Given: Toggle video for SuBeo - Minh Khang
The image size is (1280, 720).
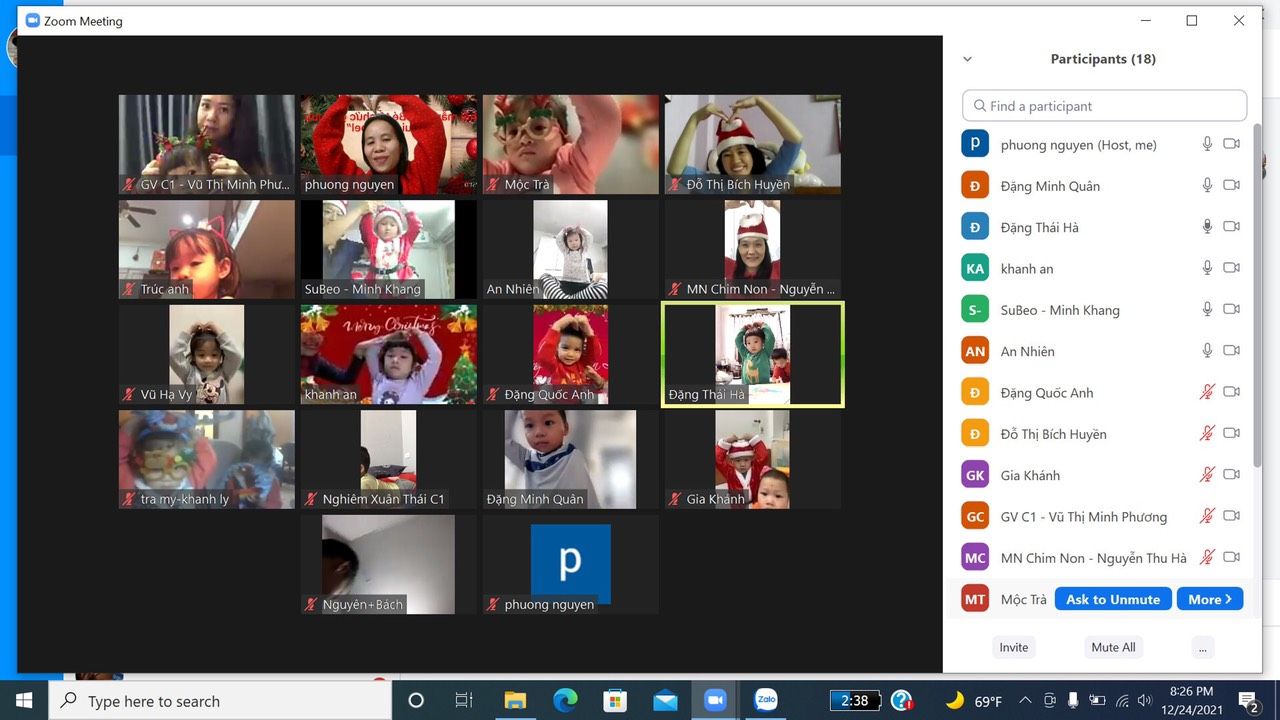Looking at the screenshot, I should 1231,310.
